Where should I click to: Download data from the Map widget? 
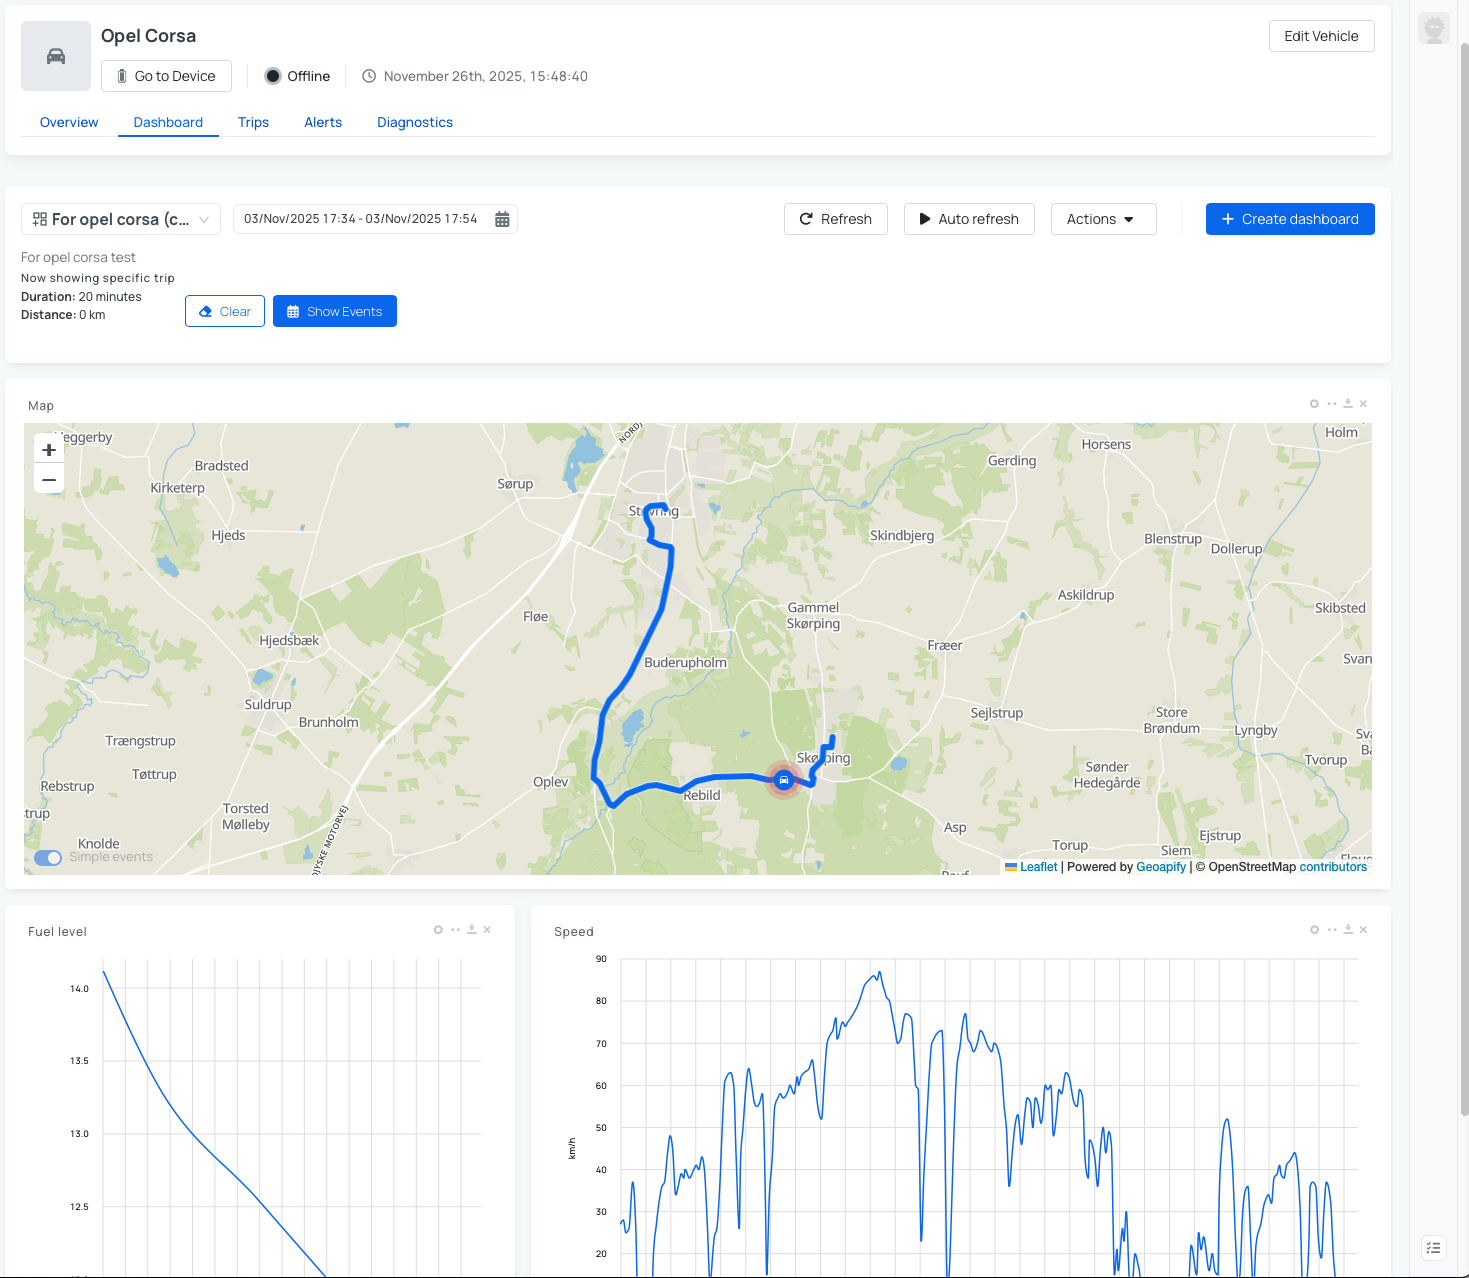pyautogui.click(x=1347, y=403)
